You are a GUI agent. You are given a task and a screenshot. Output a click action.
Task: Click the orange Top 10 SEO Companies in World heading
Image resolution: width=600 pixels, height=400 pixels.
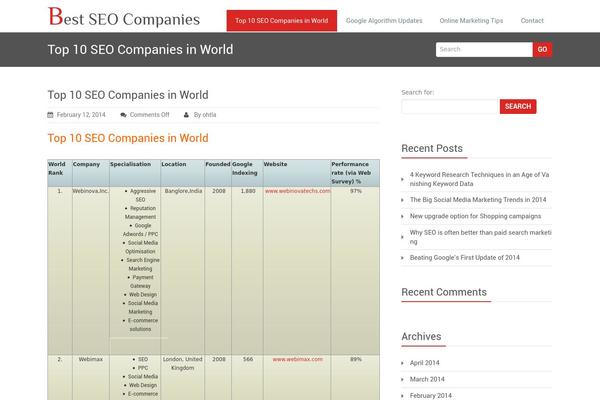coord(128,138)
